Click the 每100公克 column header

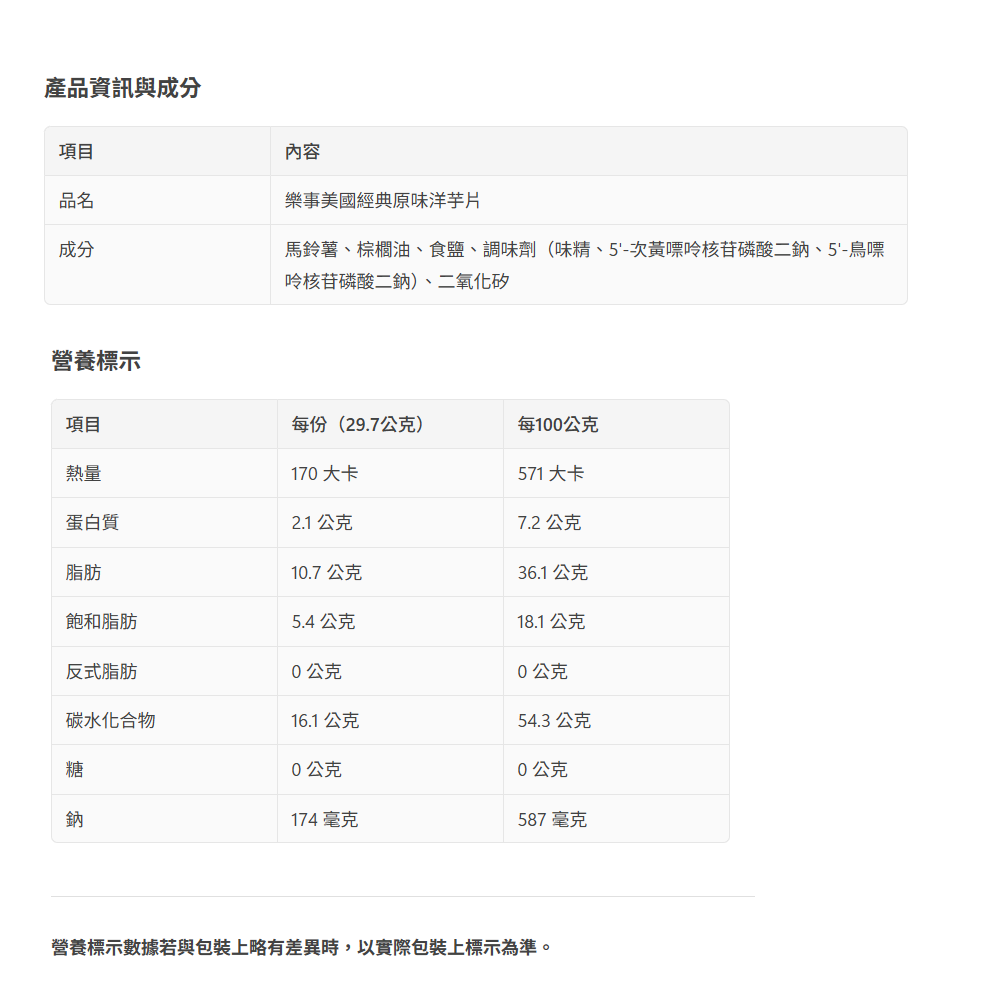point(558,425)
